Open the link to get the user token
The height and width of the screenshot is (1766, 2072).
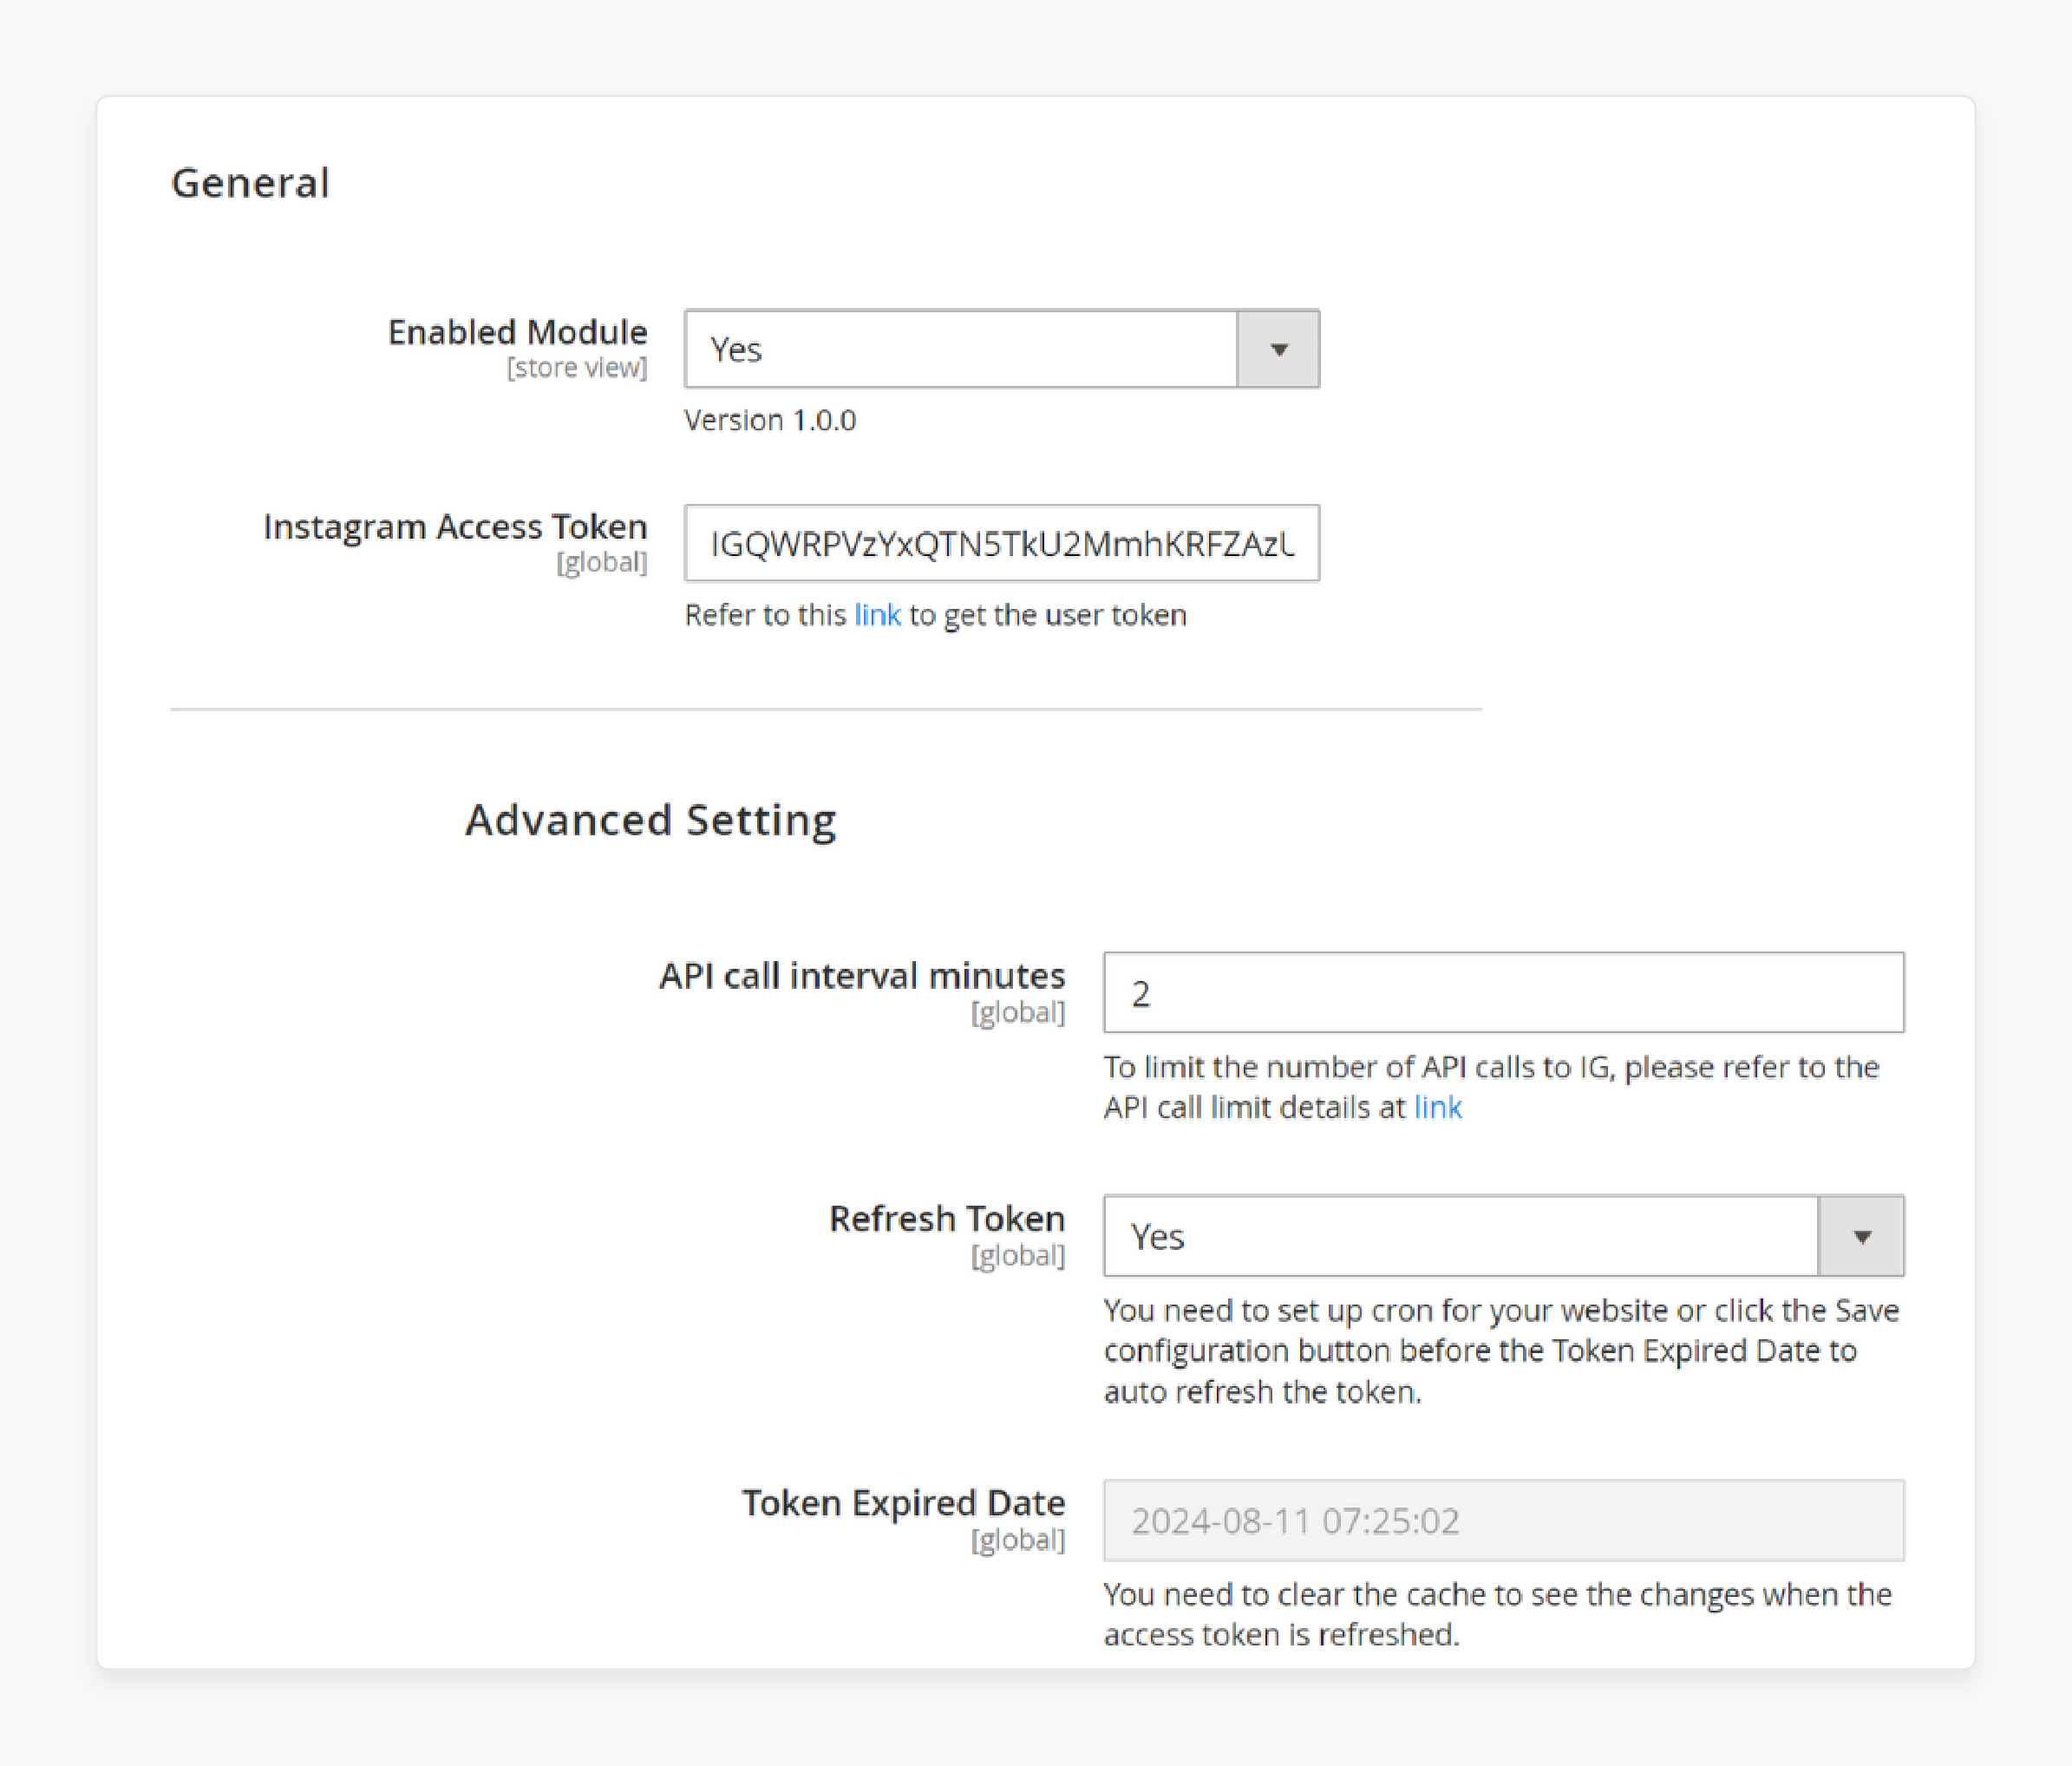(x=877, y=615)
